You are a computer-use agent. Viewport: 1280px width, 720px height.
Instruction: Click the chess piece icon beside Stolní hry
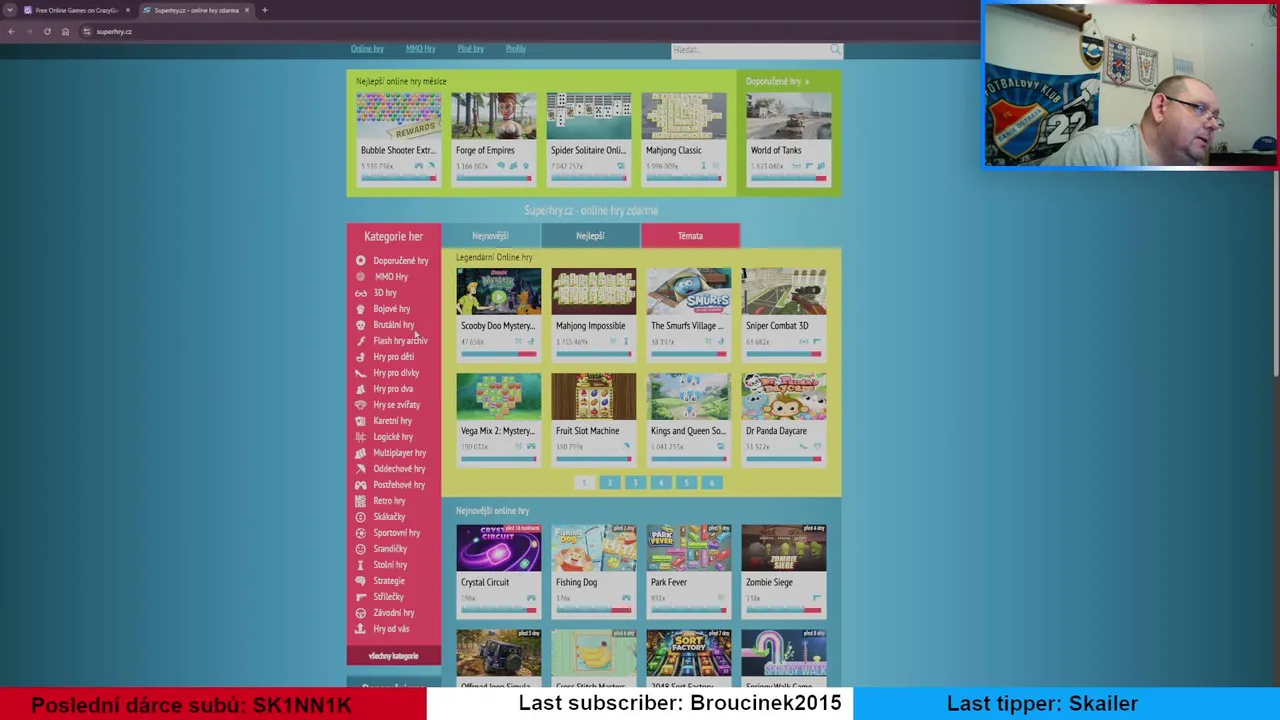point(361,565)
